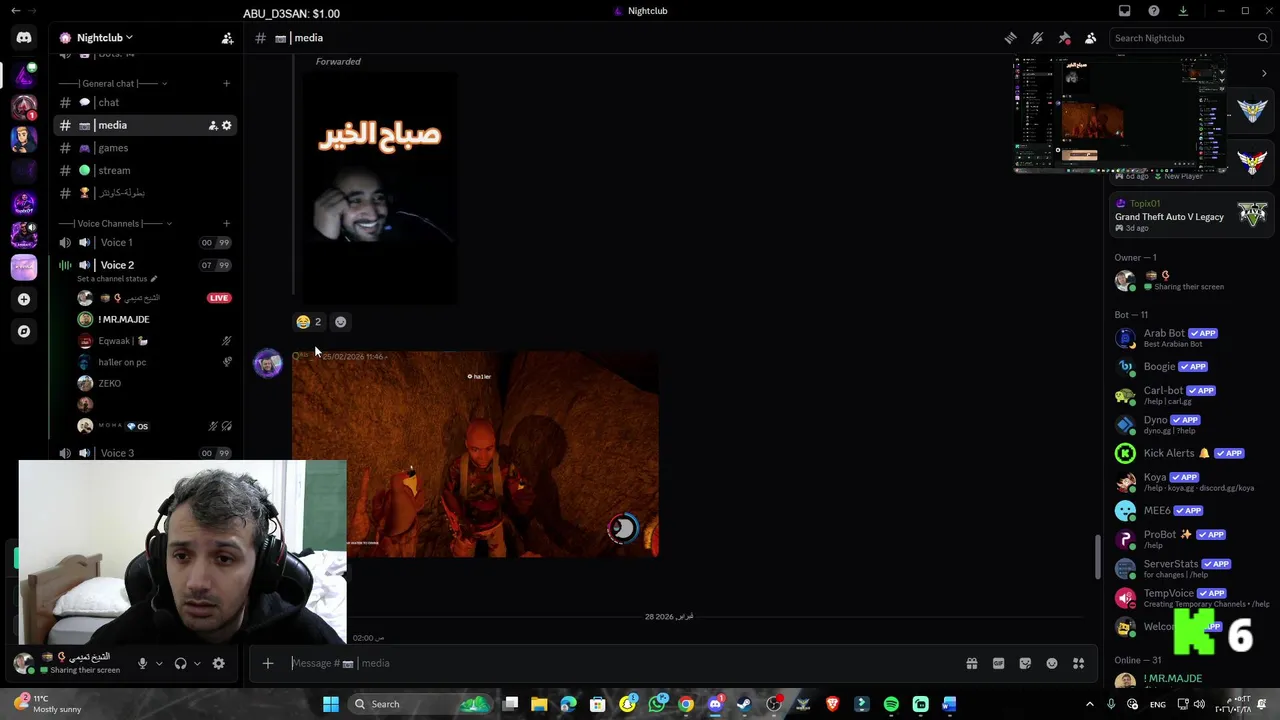Image resolution: width=1280 pixels, height=720 pixels.
Task: Add a new server with plus icon
Action: pyautogui.click(x=24, y=299)
